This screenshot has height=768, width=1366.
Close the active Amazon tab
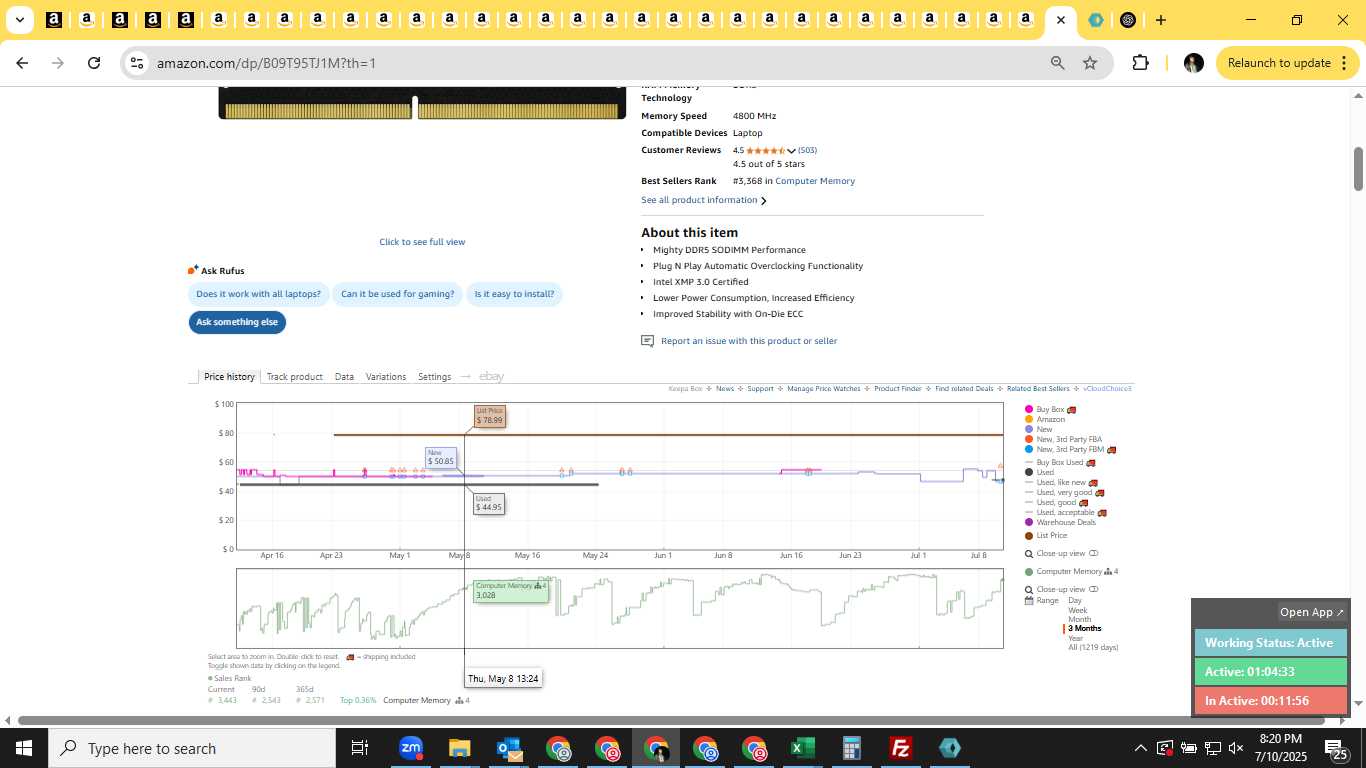pyautogui.click(x=1060, y=20)
